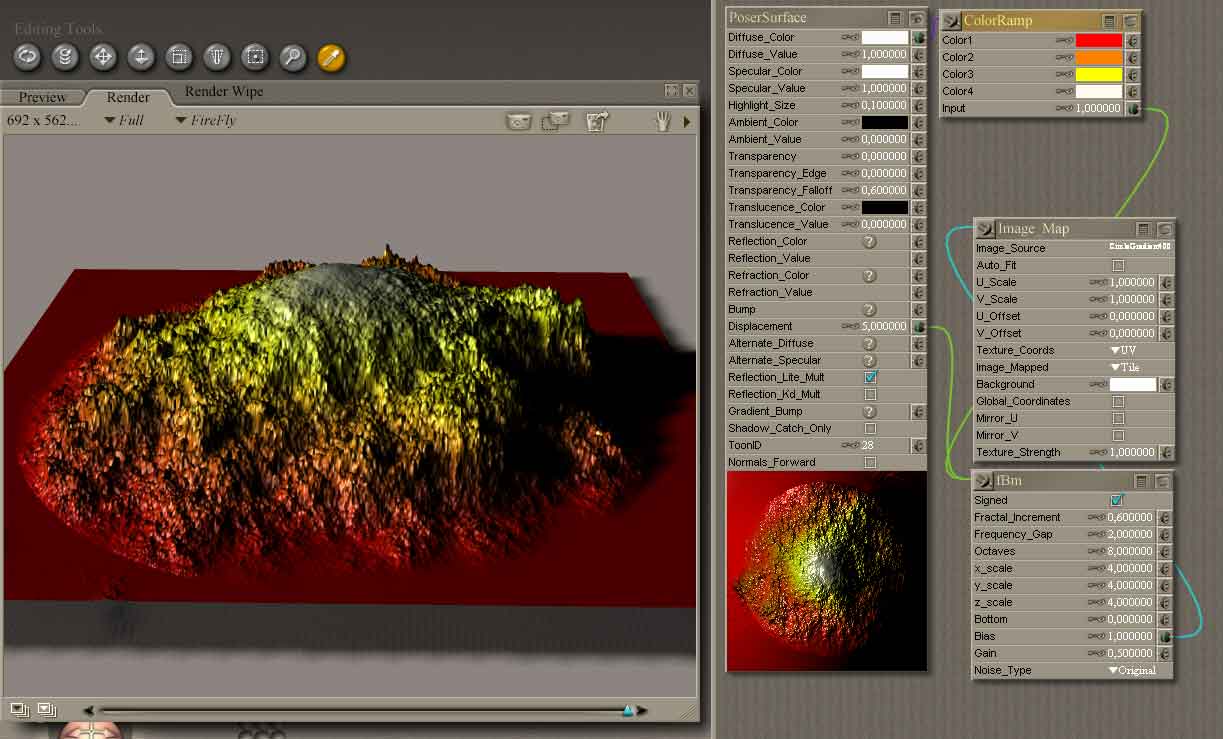Toggle the Reflection_Lite_Mult checkbox
The height and width of the screenshot is (739, 1223).
coord(870,377)
